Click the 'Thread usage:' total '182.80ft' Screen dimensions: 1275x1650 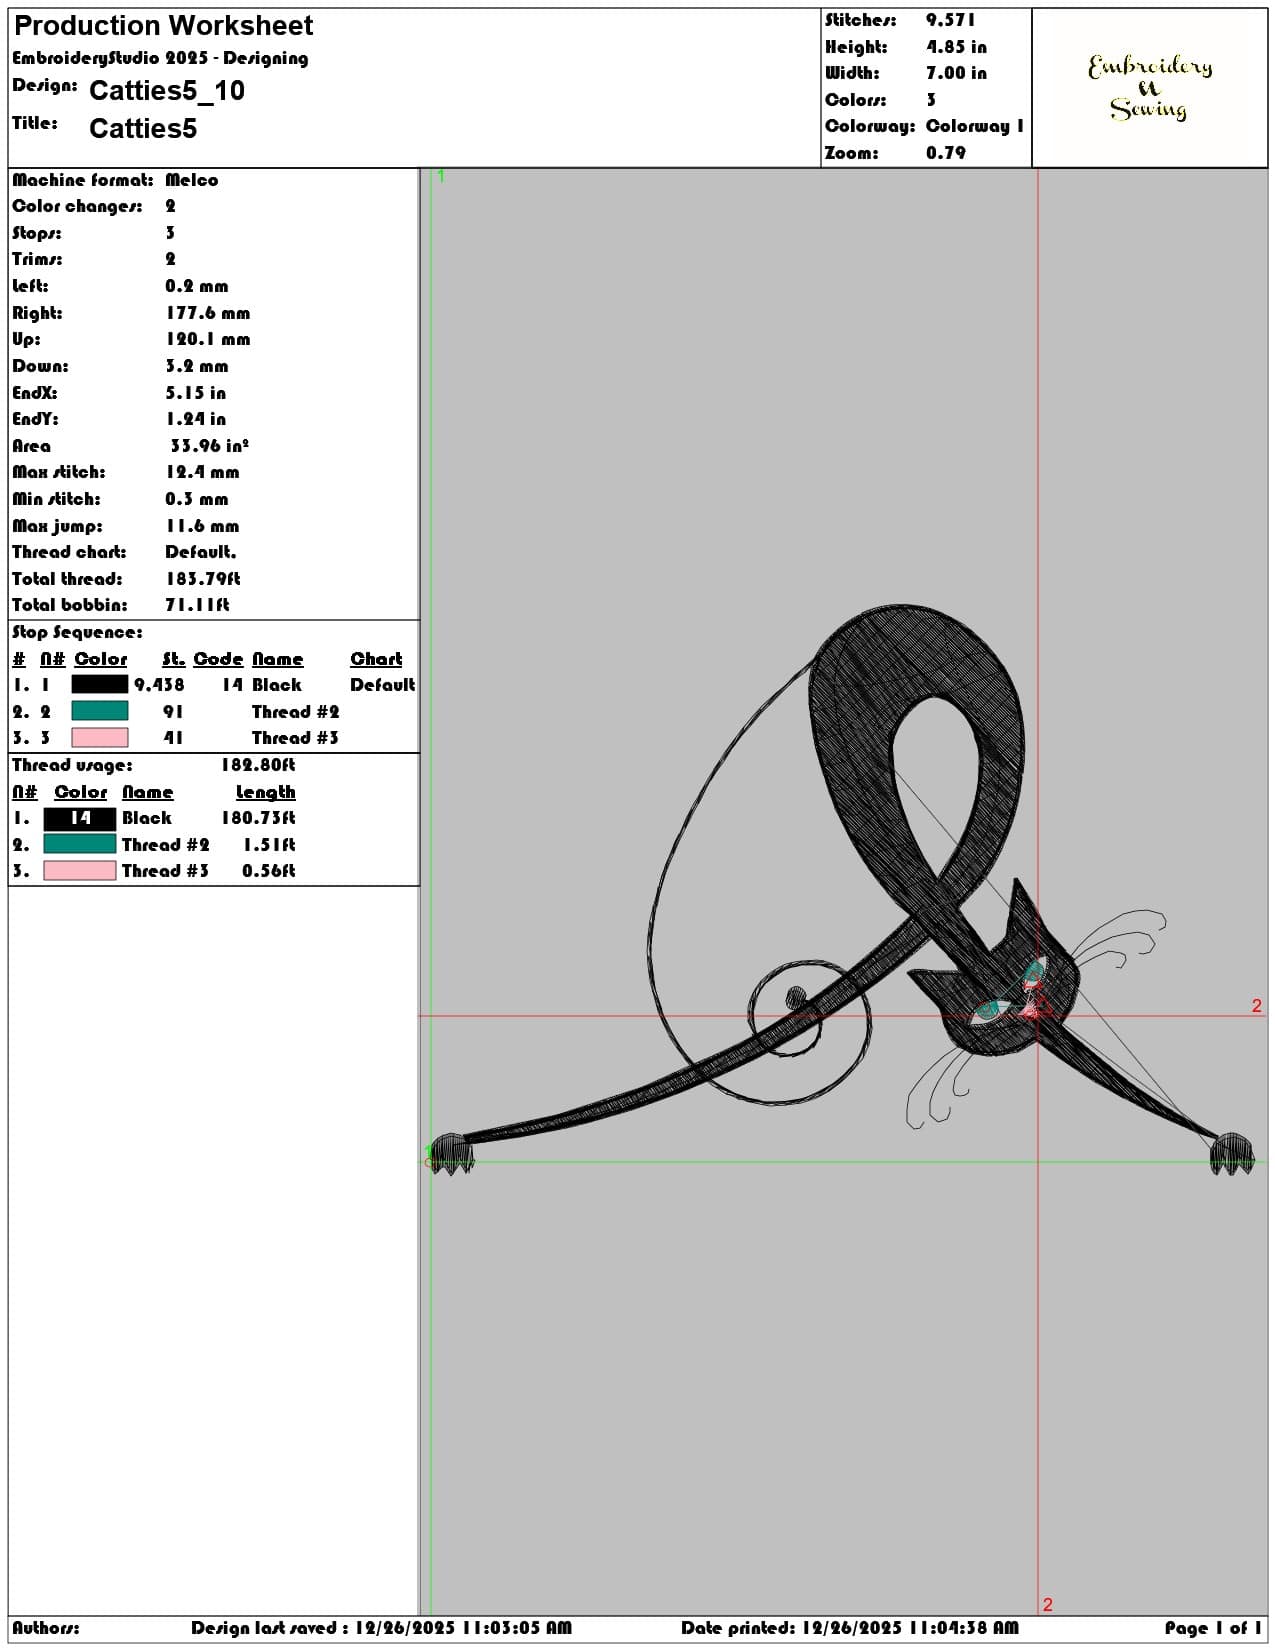pos(258,765)
